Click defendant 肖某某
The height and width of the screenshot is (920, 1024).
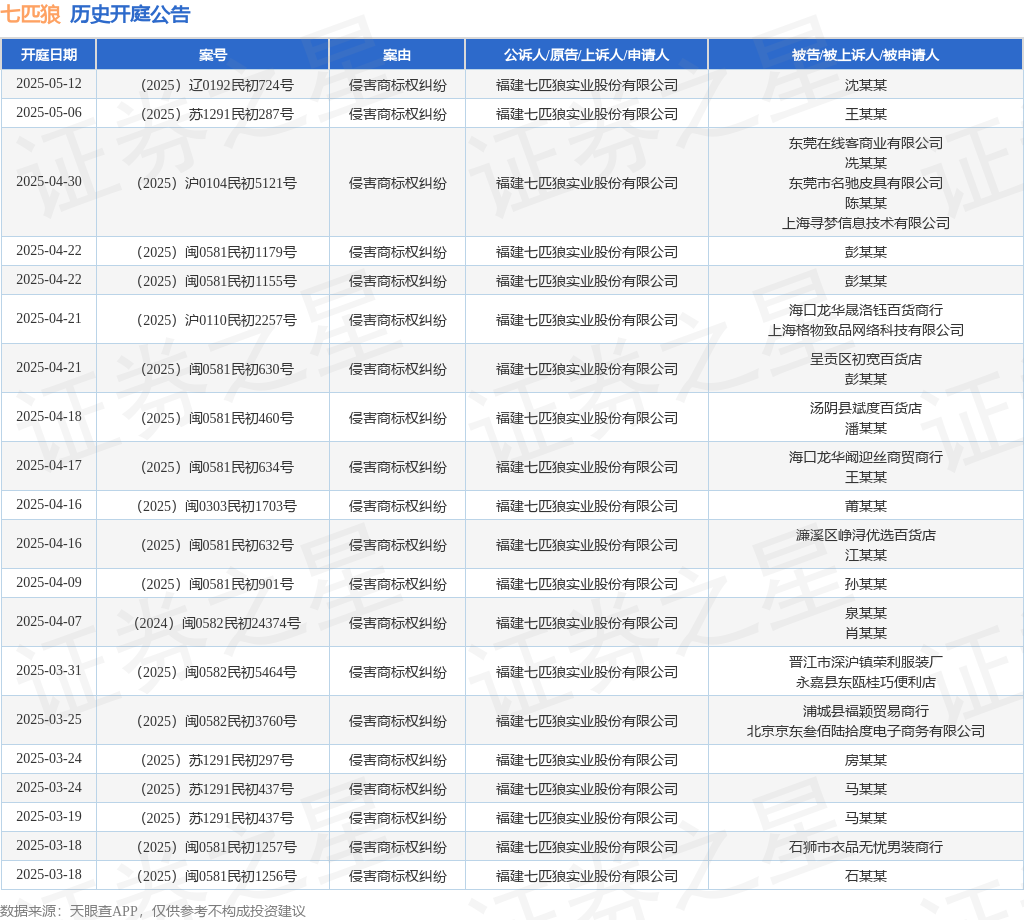click(x=866, y=633)
